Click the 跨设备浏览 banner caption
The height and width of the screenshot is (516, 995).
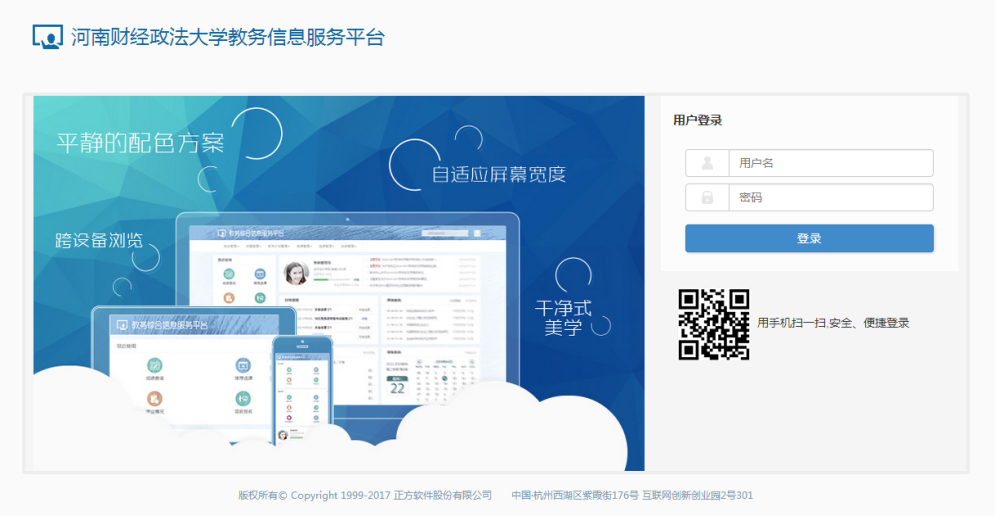(x=99, y=240)
